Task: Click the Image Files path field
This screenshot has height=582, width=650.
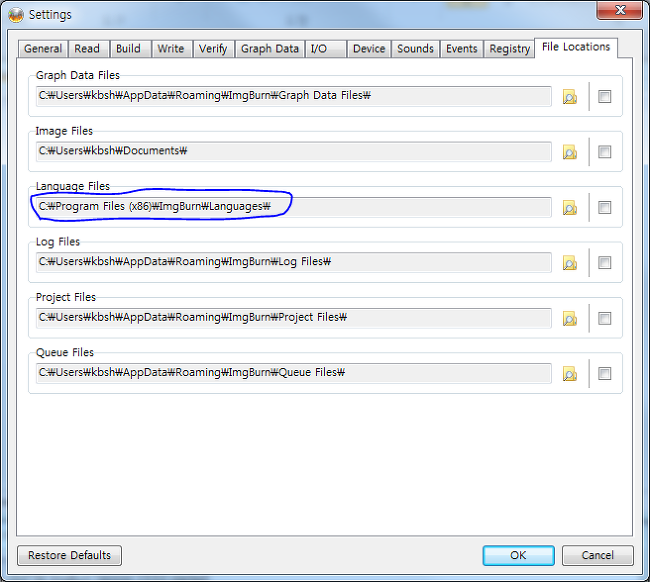Action: click(x=293, y=151)
